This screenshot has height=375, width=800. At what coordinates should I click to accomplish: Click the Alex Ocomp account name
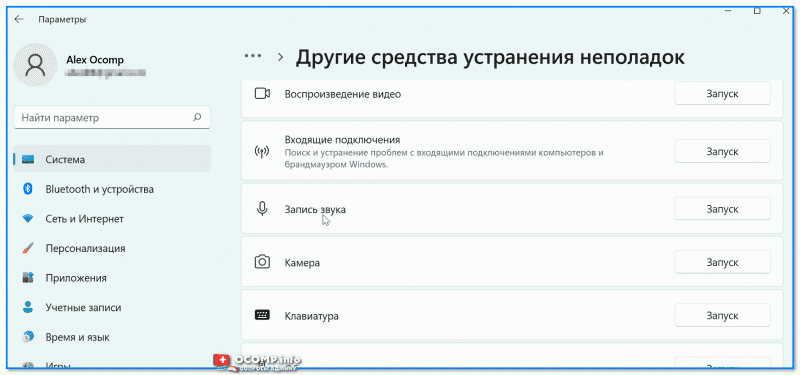(x=95, y=60)
